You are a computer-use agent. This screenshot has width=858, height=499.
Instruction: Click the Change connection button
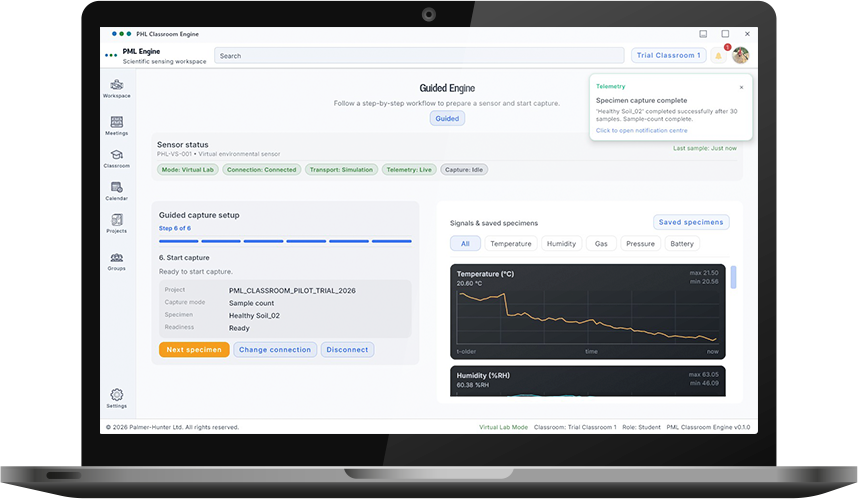(275, 350)
